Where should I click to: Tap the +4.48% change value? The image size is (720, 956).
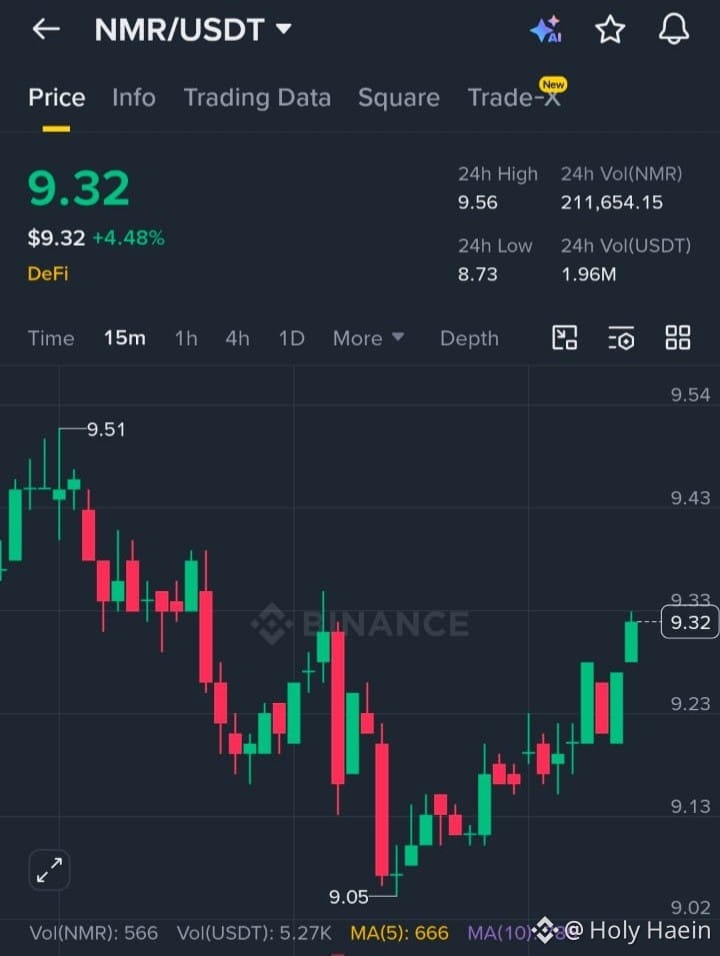(128, 238)
